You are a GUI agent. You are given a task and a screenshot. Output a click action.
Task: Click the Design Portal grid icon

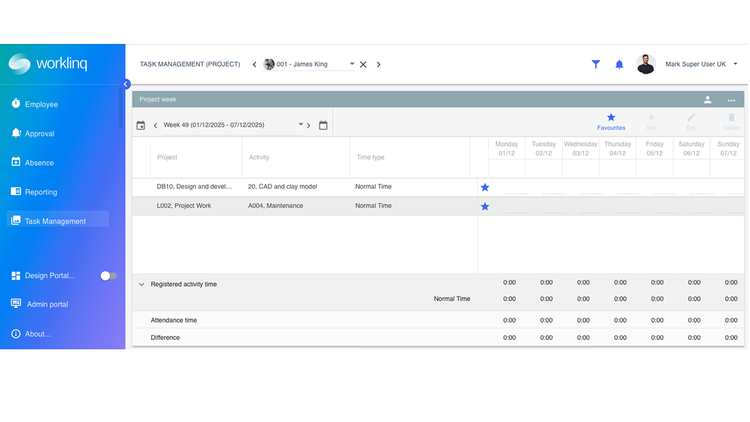point(16,276)
